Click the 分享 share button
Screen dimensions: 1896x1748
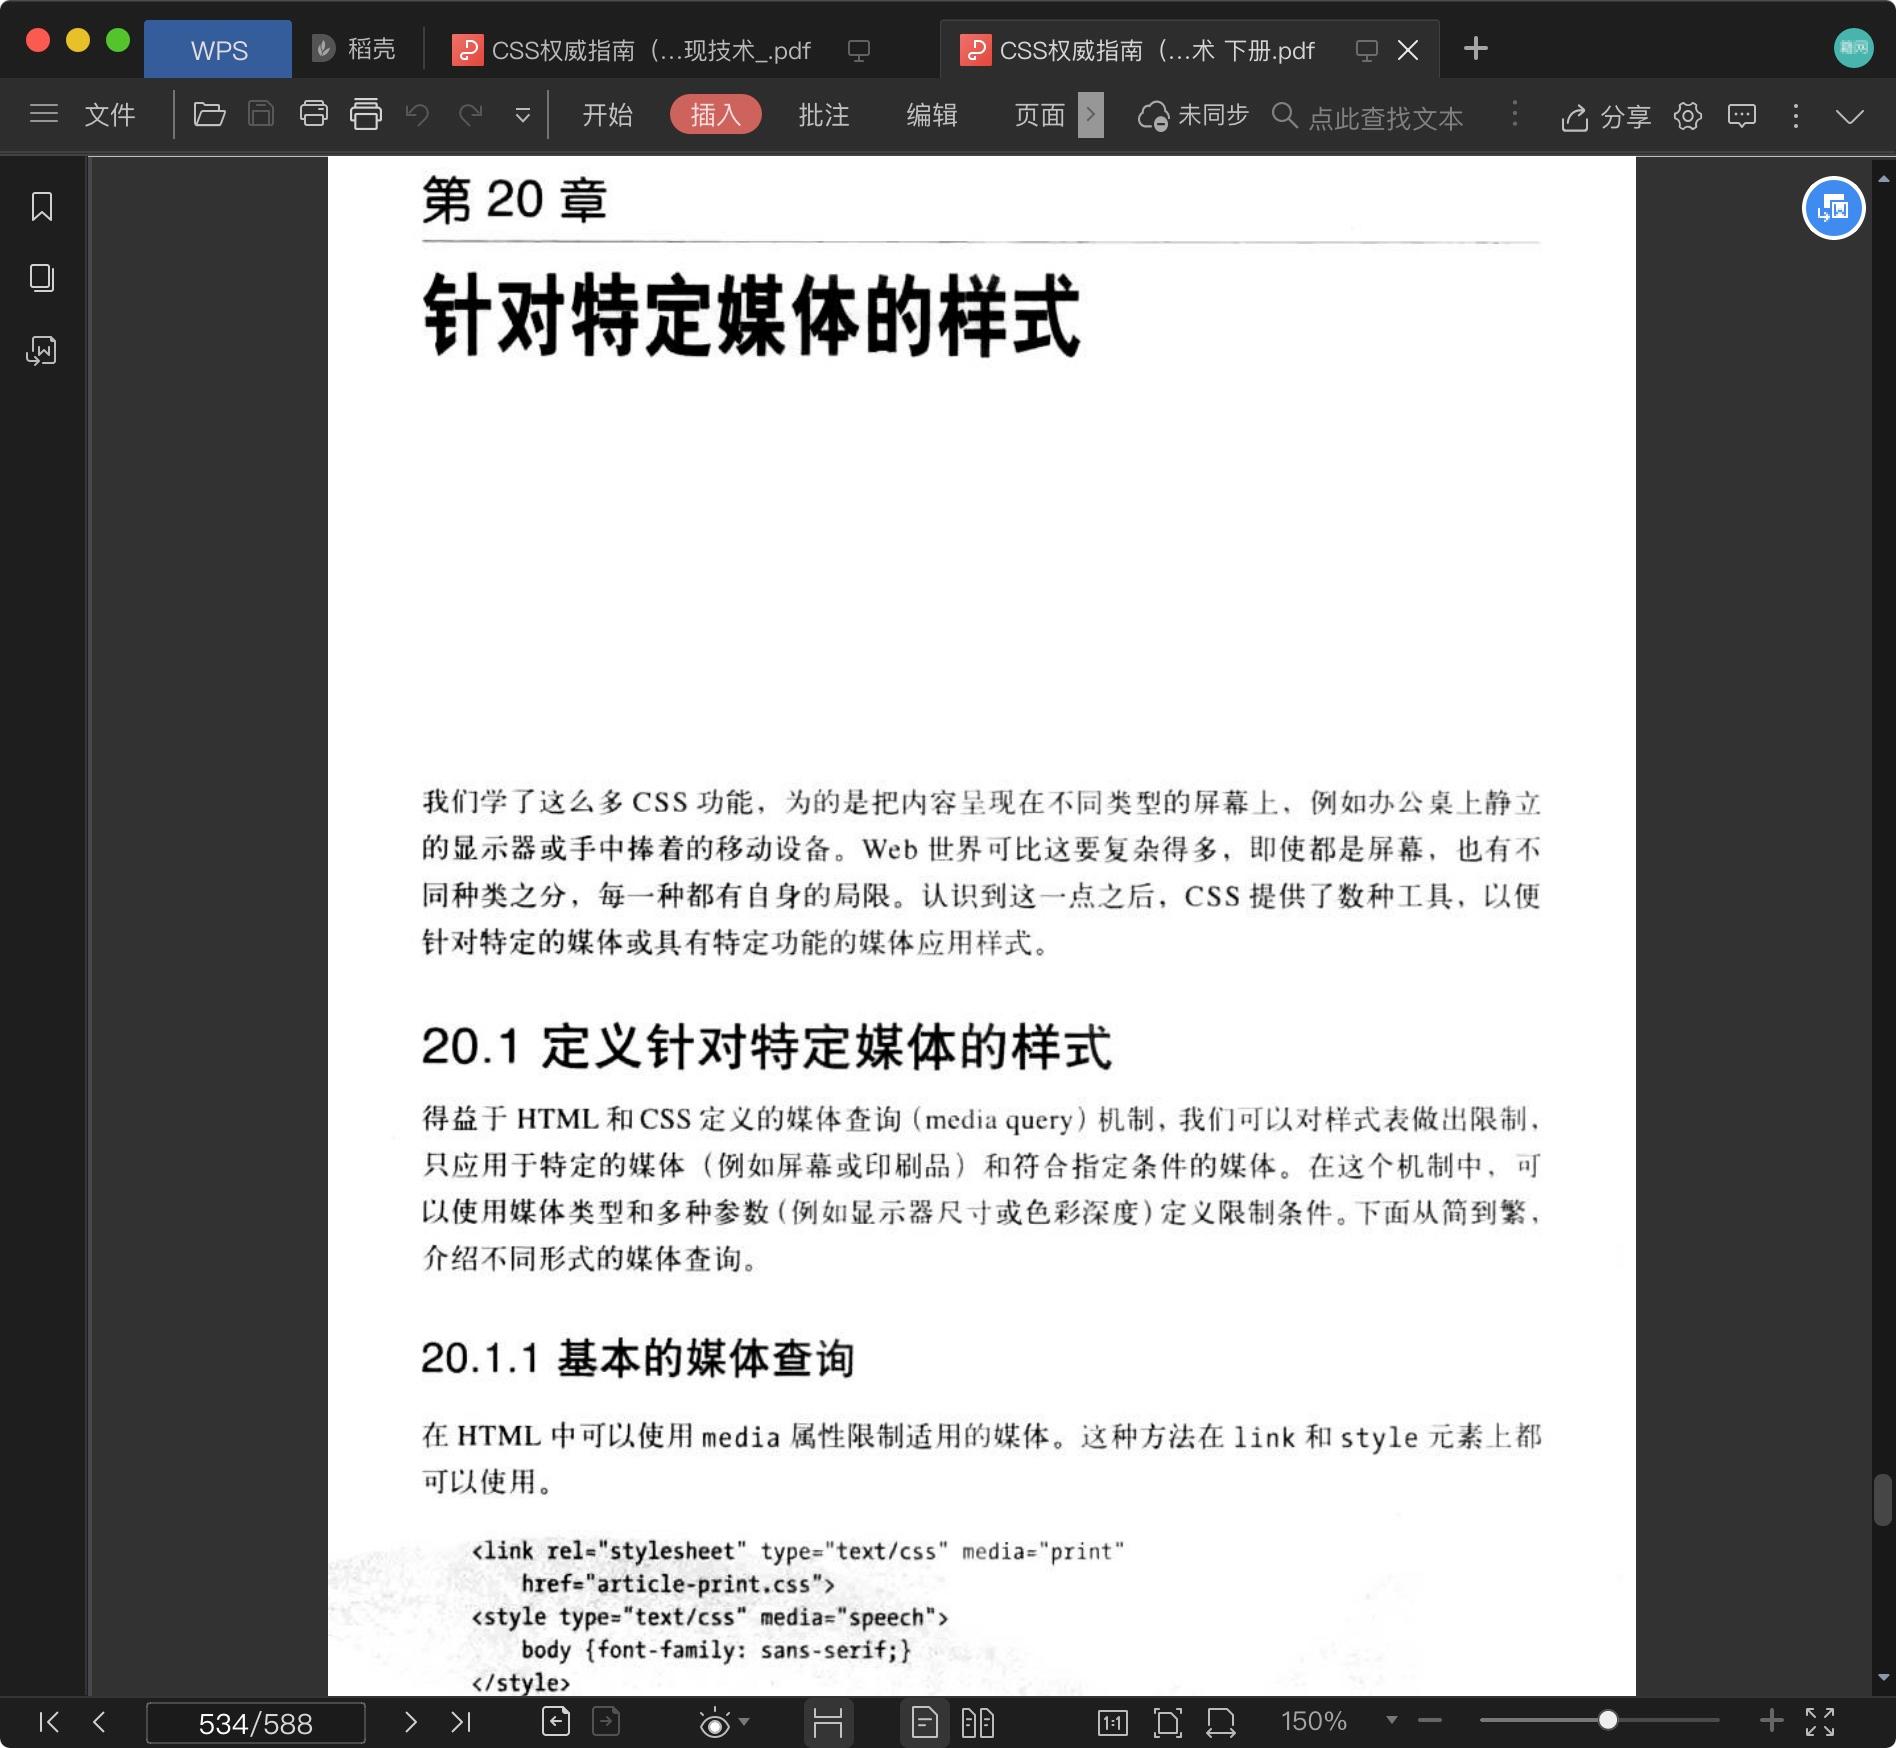[x=1606, y=117]
